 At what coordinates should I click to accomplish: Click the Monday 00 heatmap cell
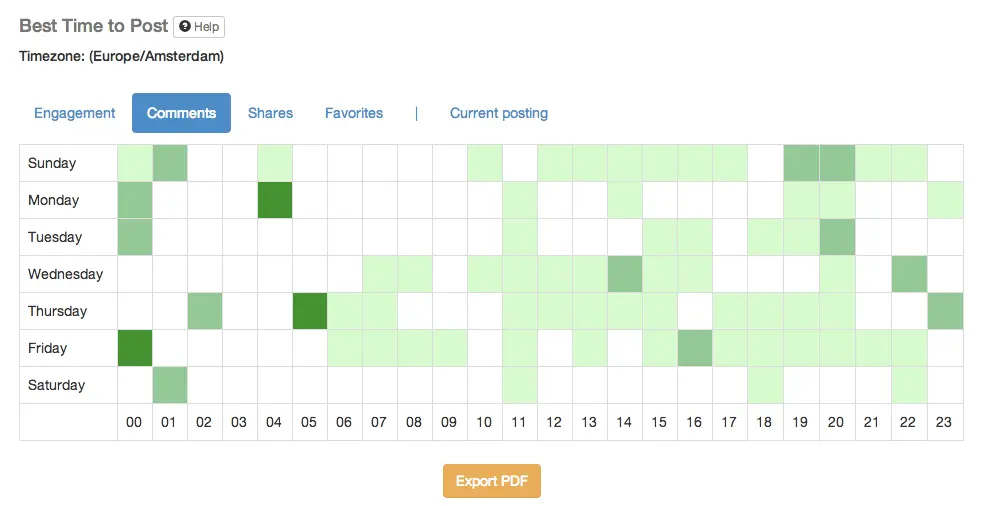[135, 200]
